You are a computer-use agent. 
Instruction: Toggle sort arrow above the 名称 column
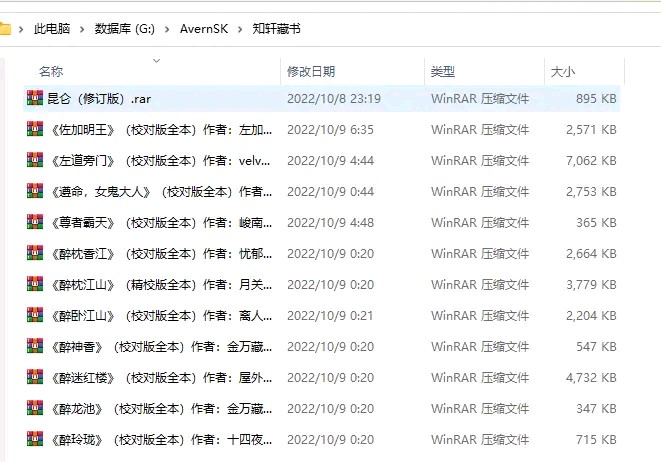[156, 61]
